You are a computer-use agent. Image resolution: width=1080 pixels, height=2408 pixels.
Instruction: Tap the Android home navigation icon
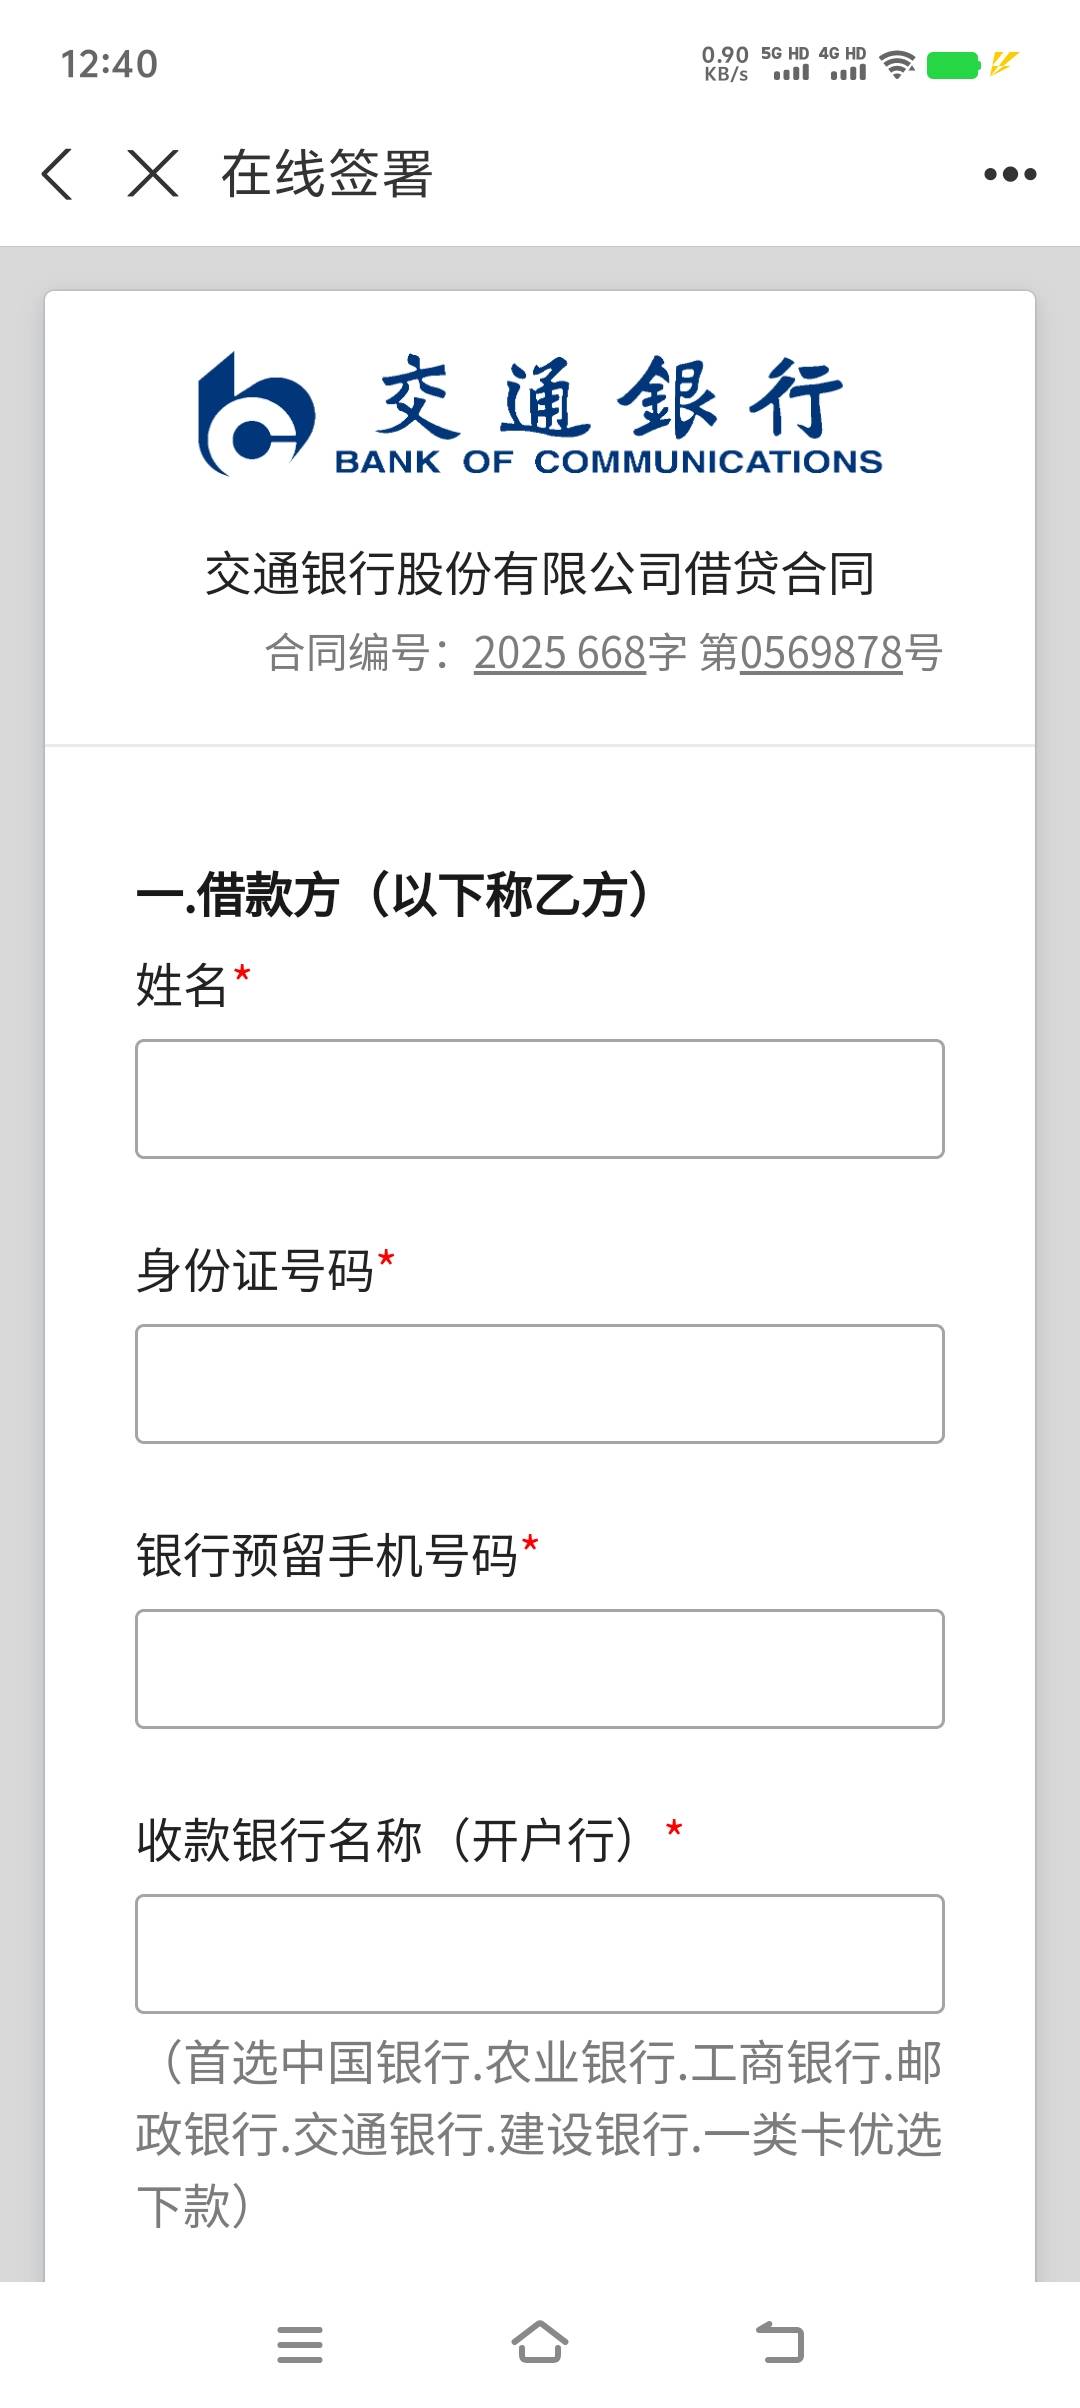pyautogui.click(x=540, y=2342)
